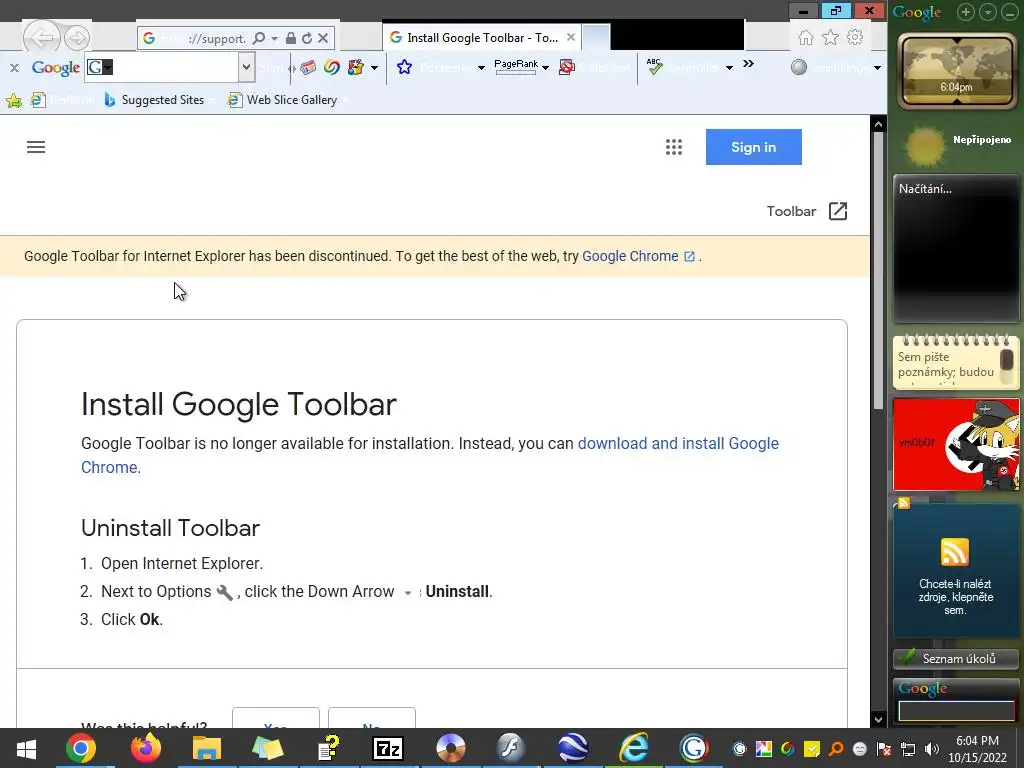
Task: Expand the toolbar overflow chevron
Action: tap(748, 63)
